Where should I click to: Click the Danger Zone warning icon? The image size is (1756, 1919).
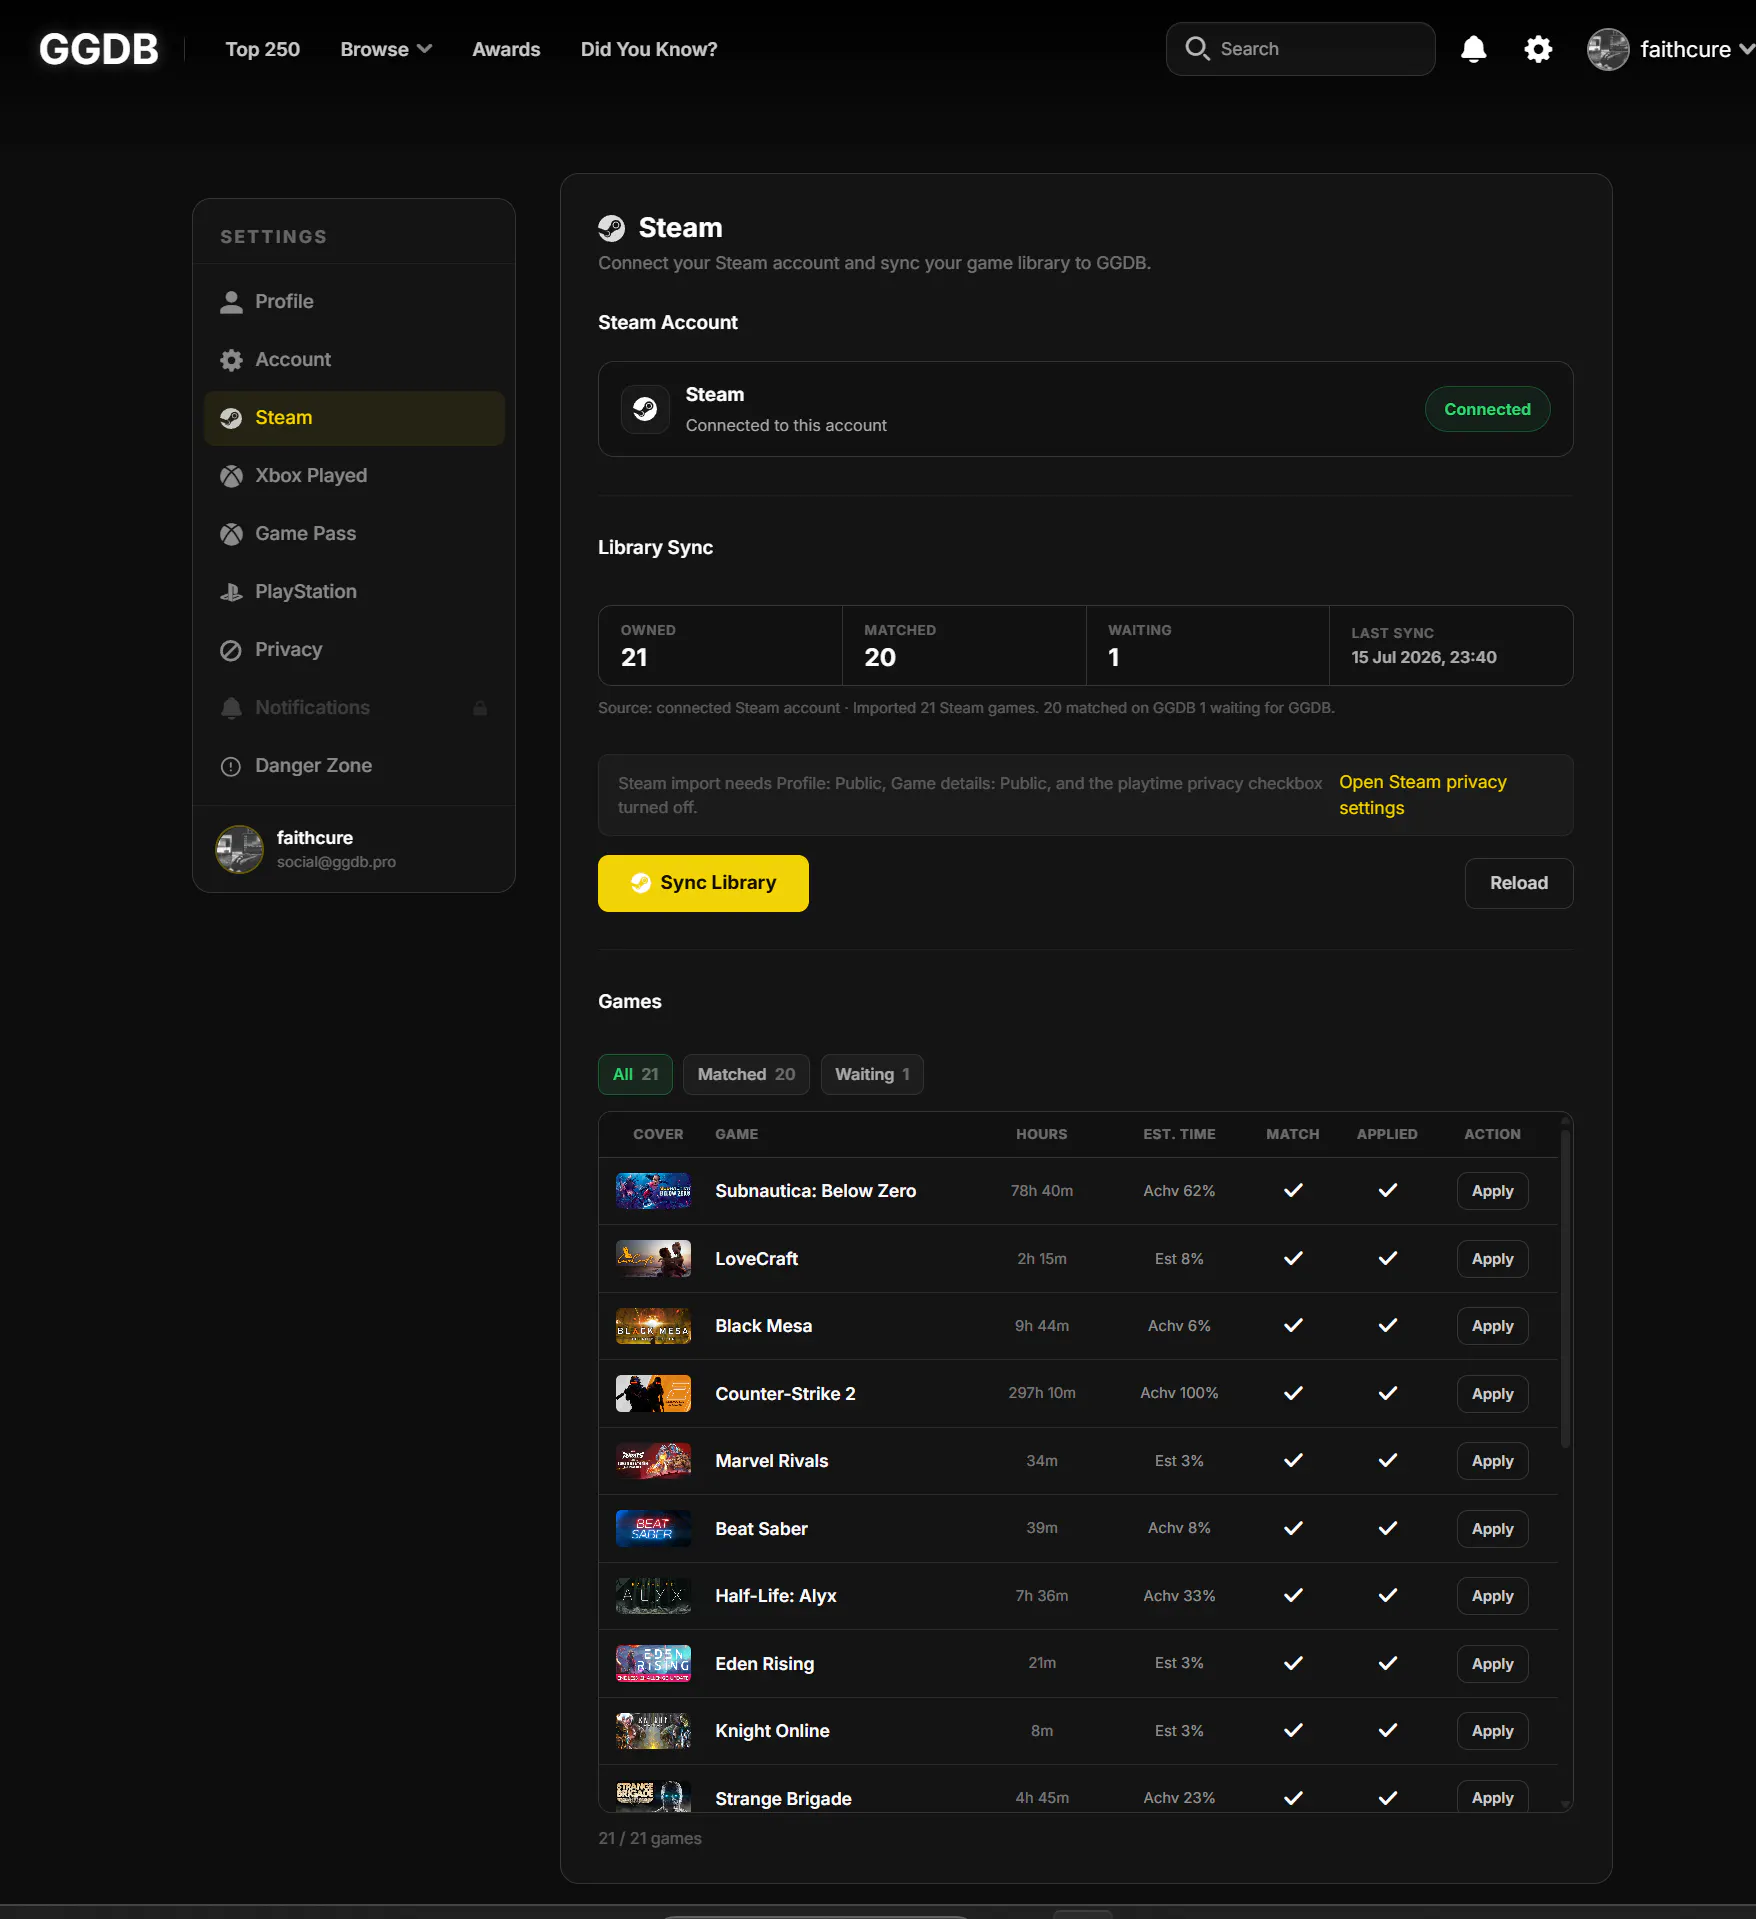coord(231,765)
